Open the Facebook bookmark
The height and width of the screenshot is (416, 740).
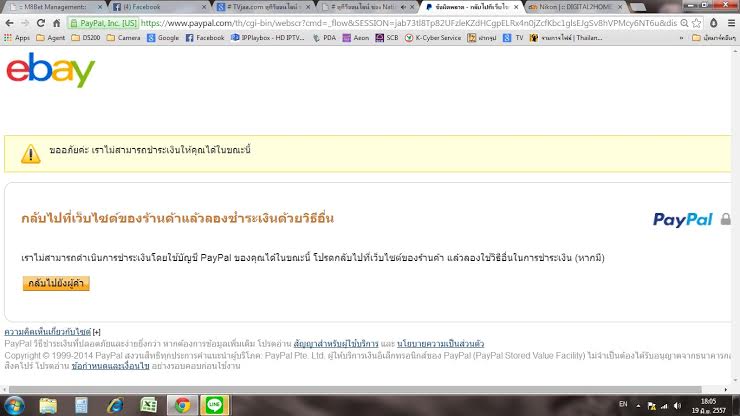point(205,38)
